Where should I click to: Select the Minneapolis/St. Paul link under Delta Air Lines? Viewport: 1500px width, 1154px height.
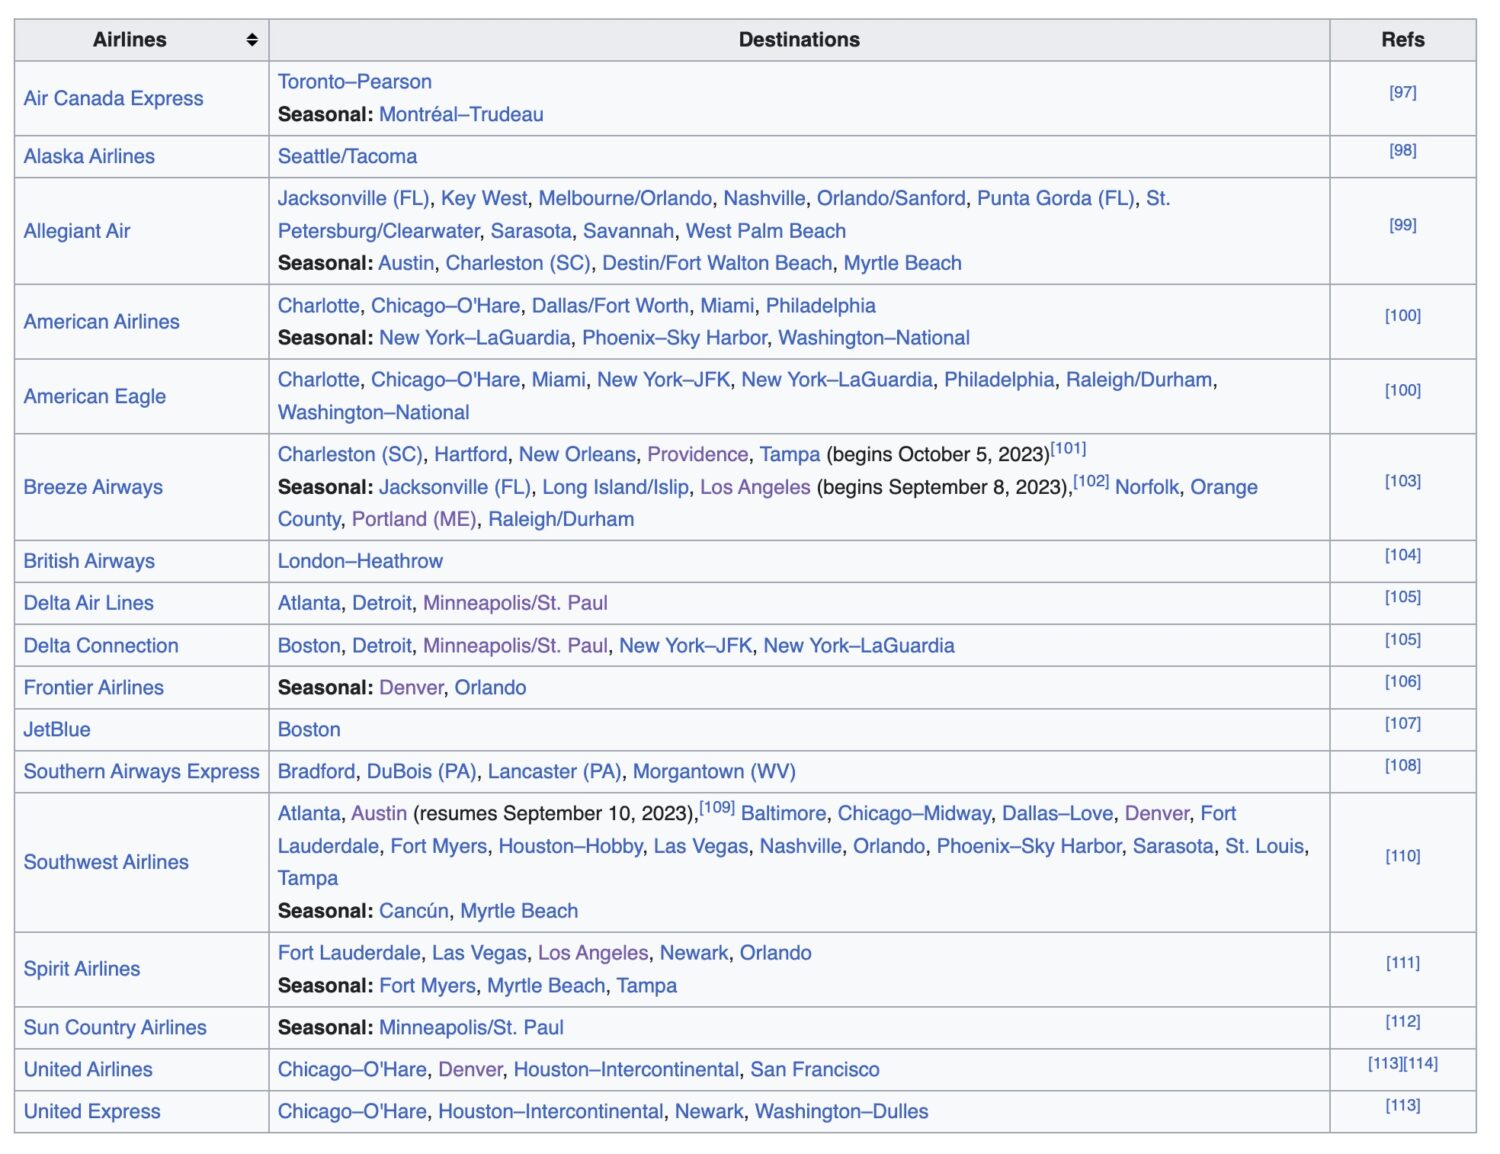pyautogui.click(x=515, y=603)
